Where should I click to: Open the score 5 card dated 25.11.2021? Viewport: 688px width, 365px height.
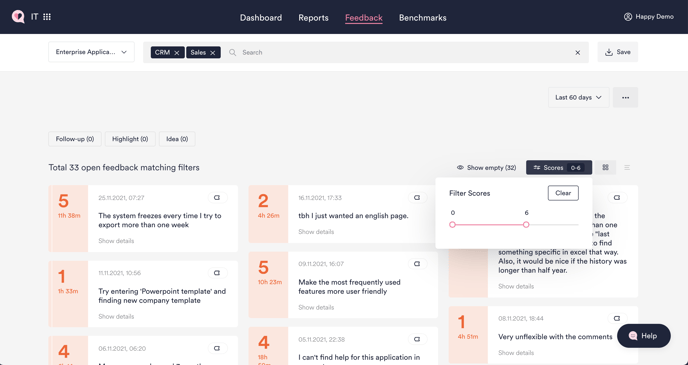pos(143,218)
